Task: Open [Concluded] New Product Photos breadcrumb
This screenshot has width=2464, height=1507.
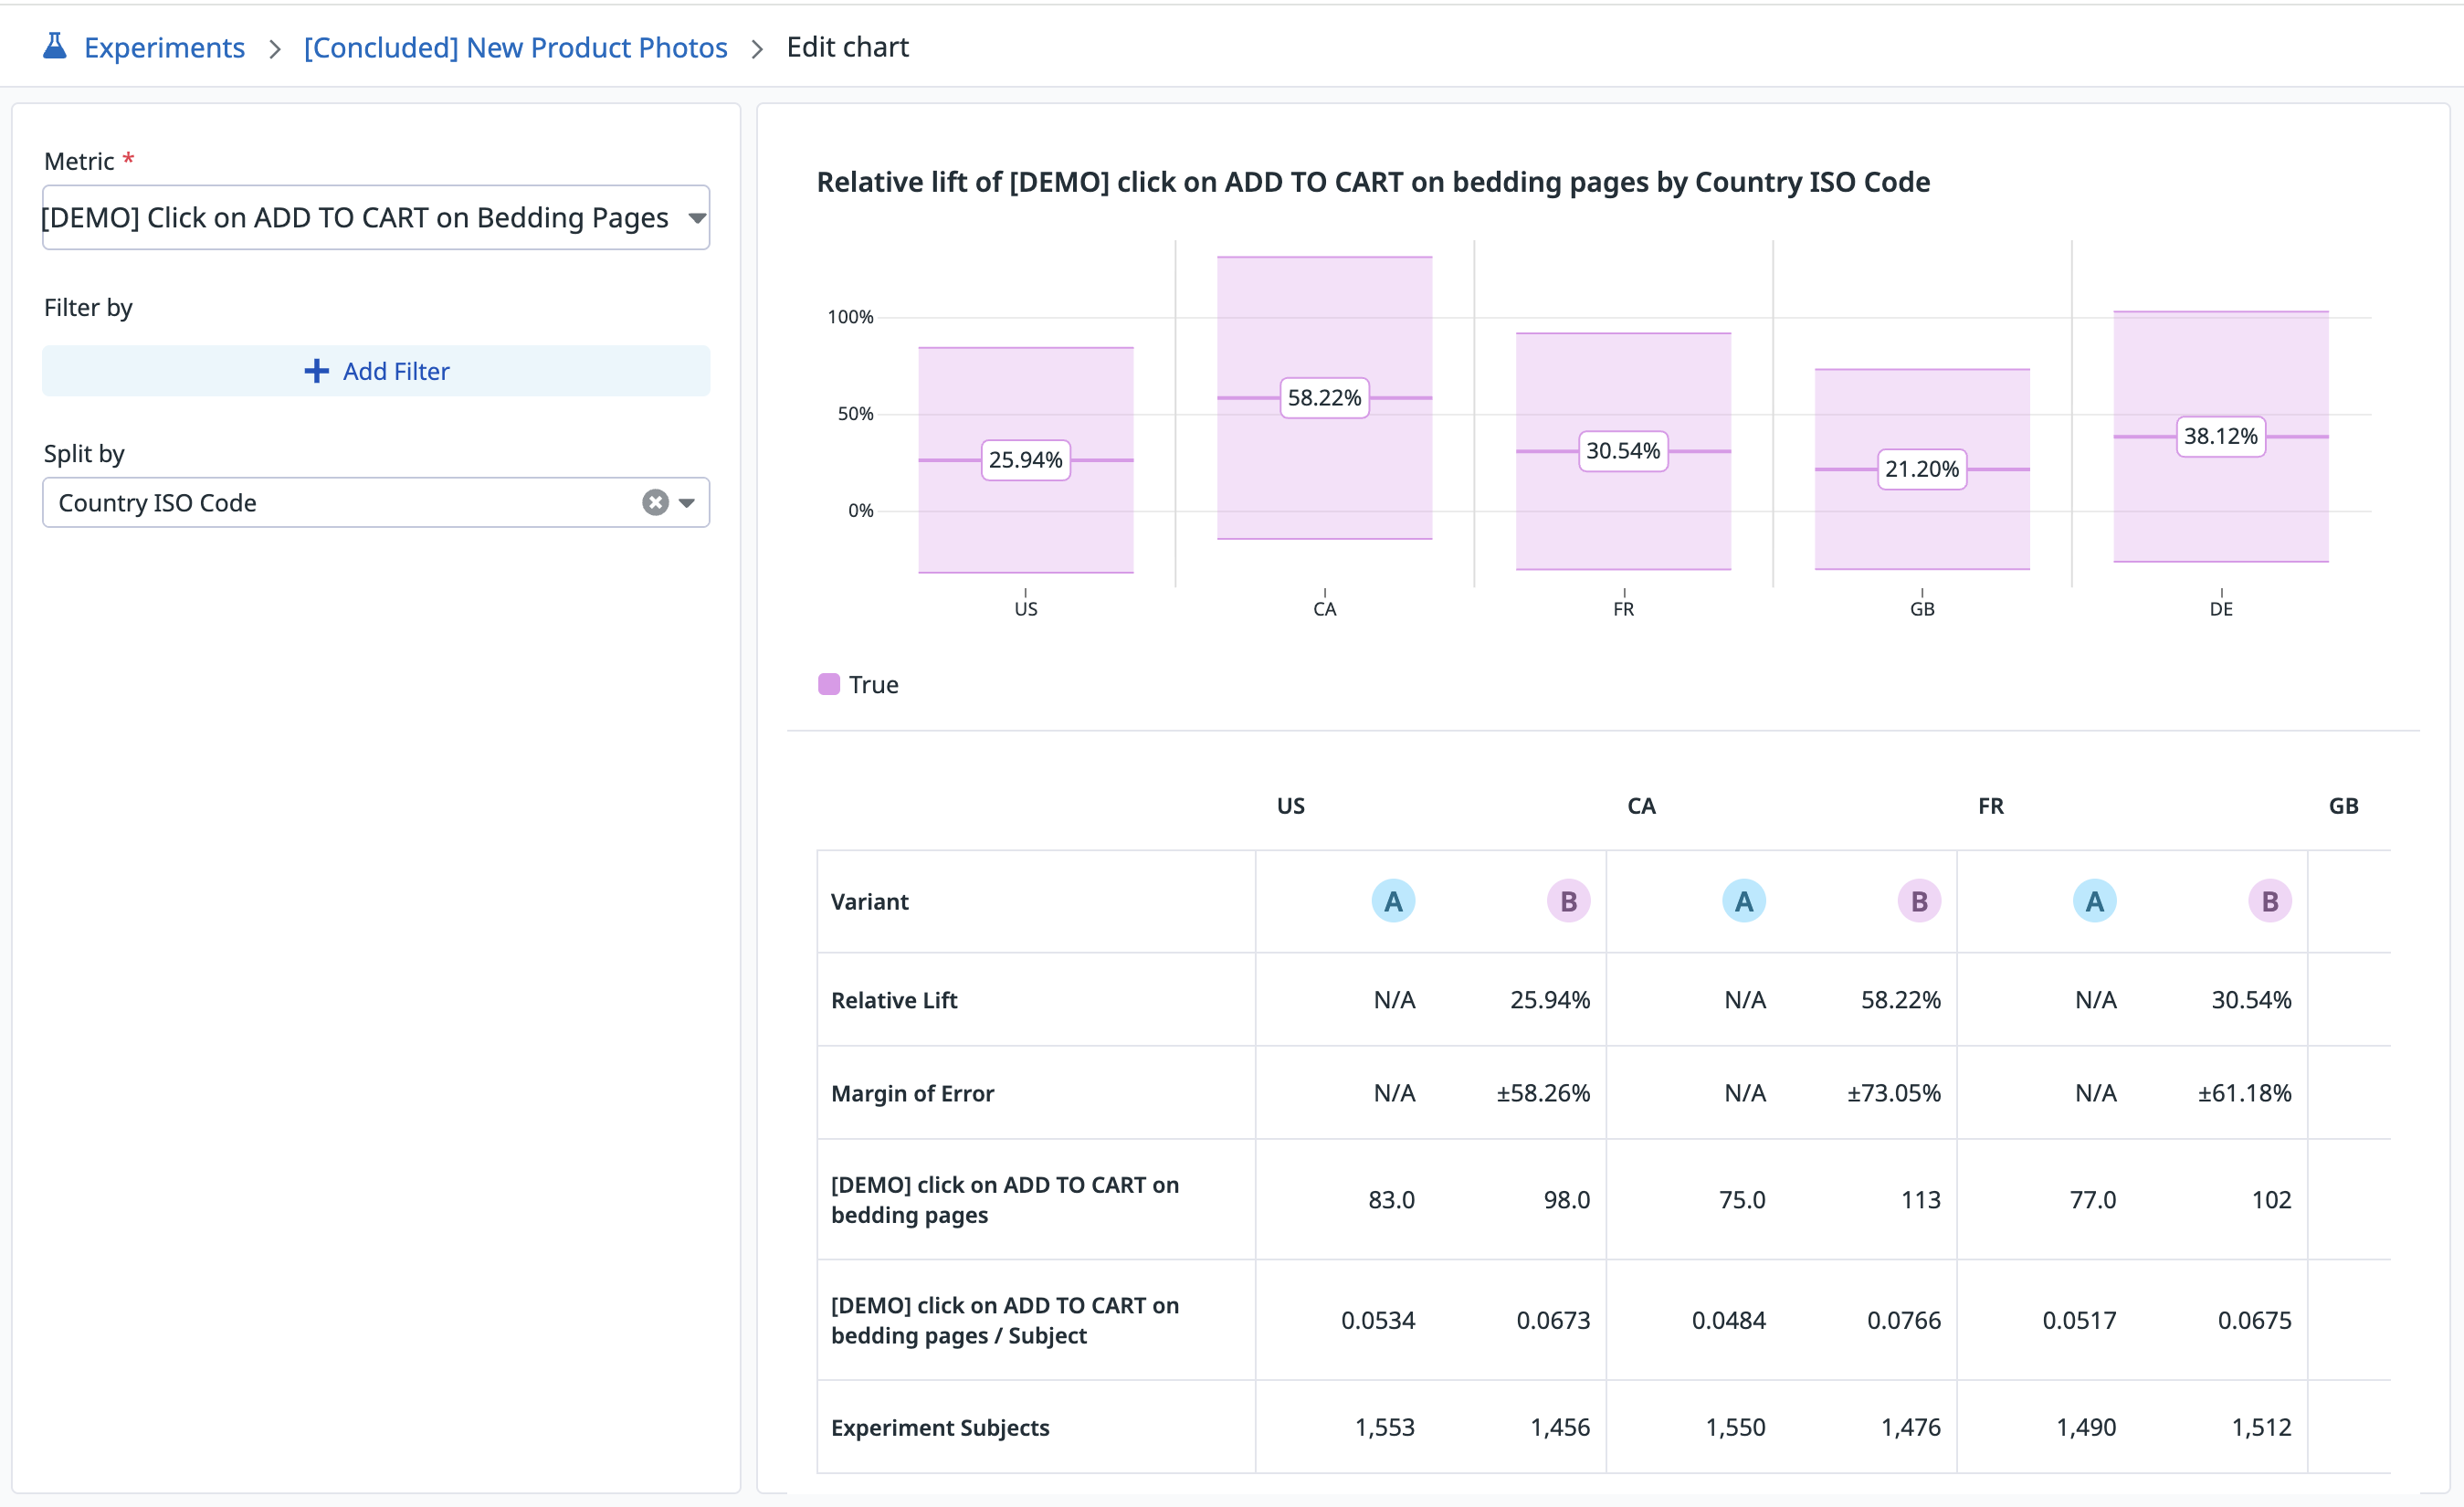Action: click(x=515, y=47)
